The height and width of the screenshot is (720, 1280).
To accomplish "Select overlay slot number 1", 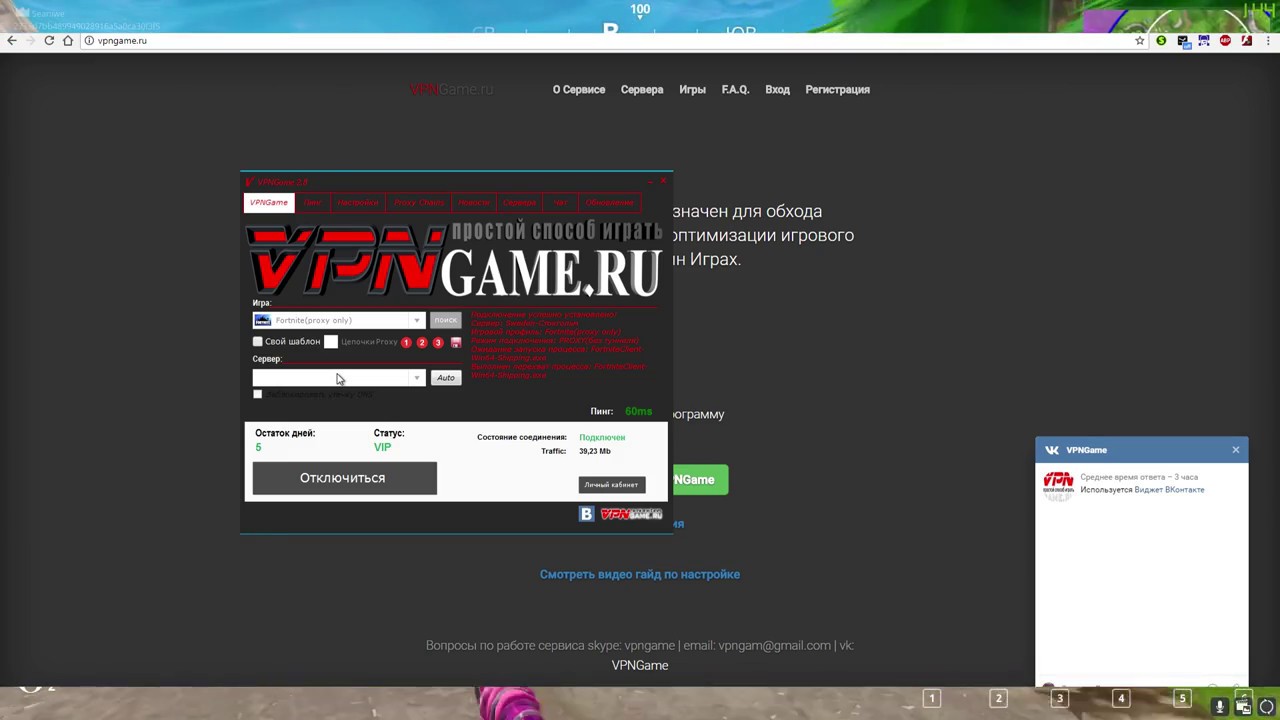I will pos(932,698).
